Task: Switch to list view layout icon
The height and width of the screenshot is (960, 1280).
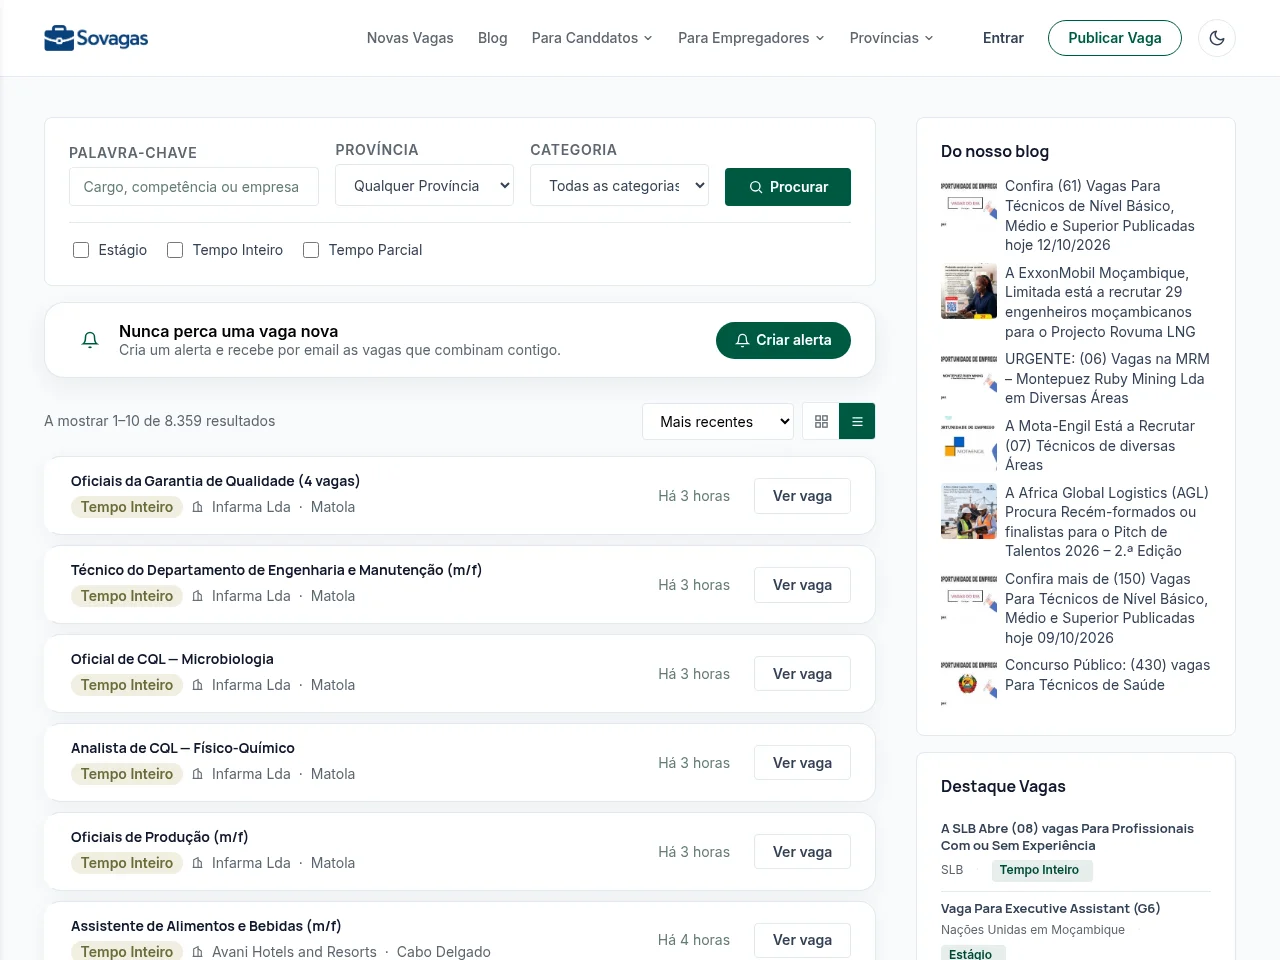Action: [x=857, y=421]
